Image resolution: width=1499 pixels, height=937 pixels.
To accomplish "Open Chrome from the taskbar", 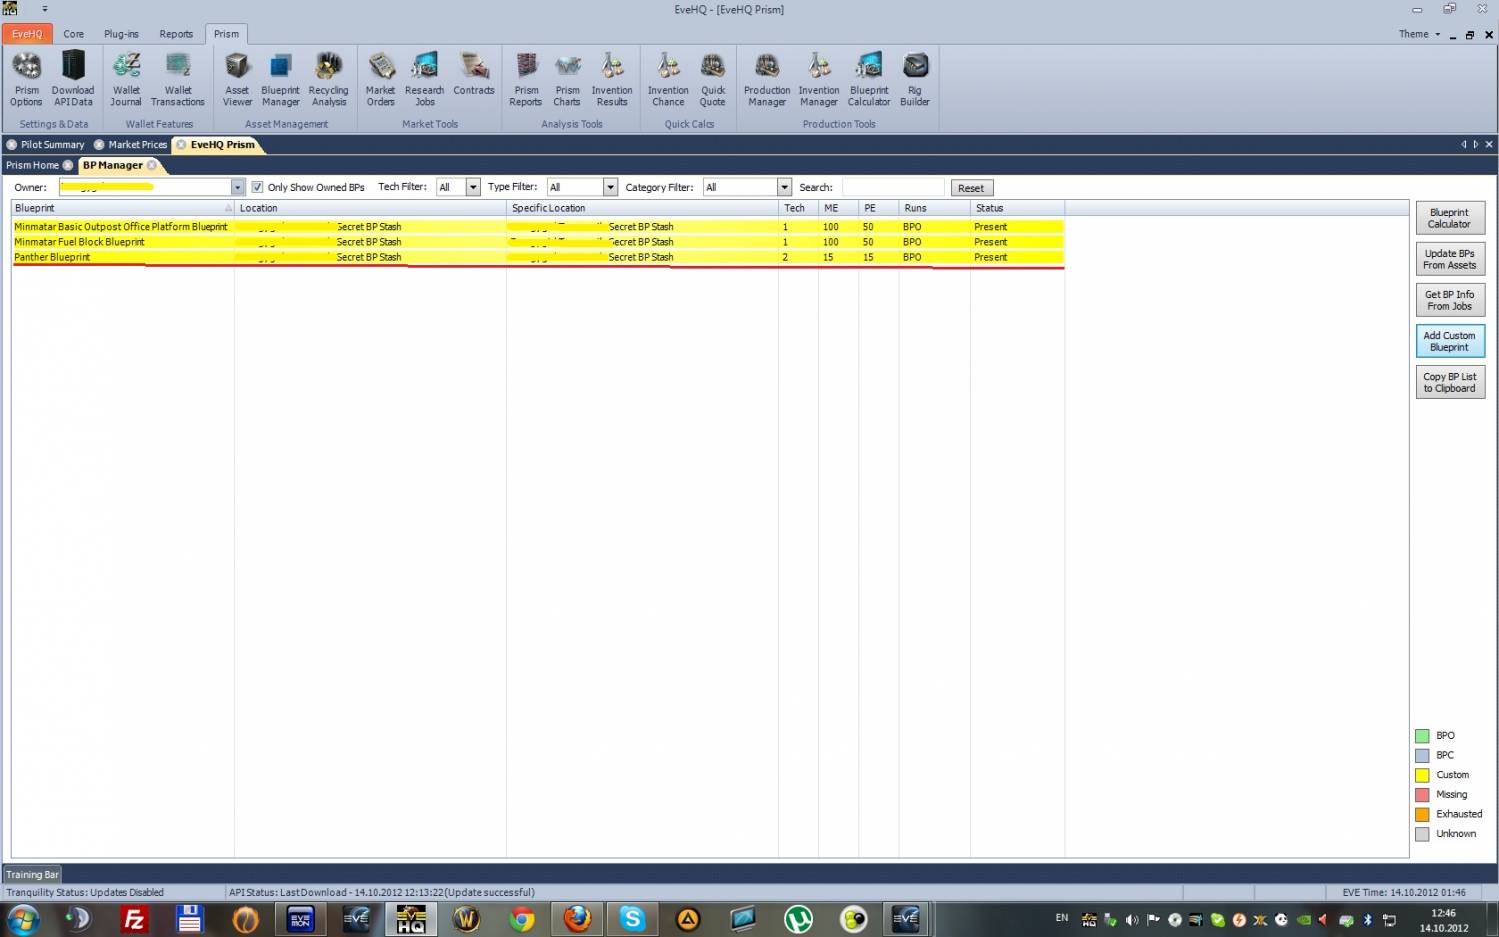I will pos(522,919).
